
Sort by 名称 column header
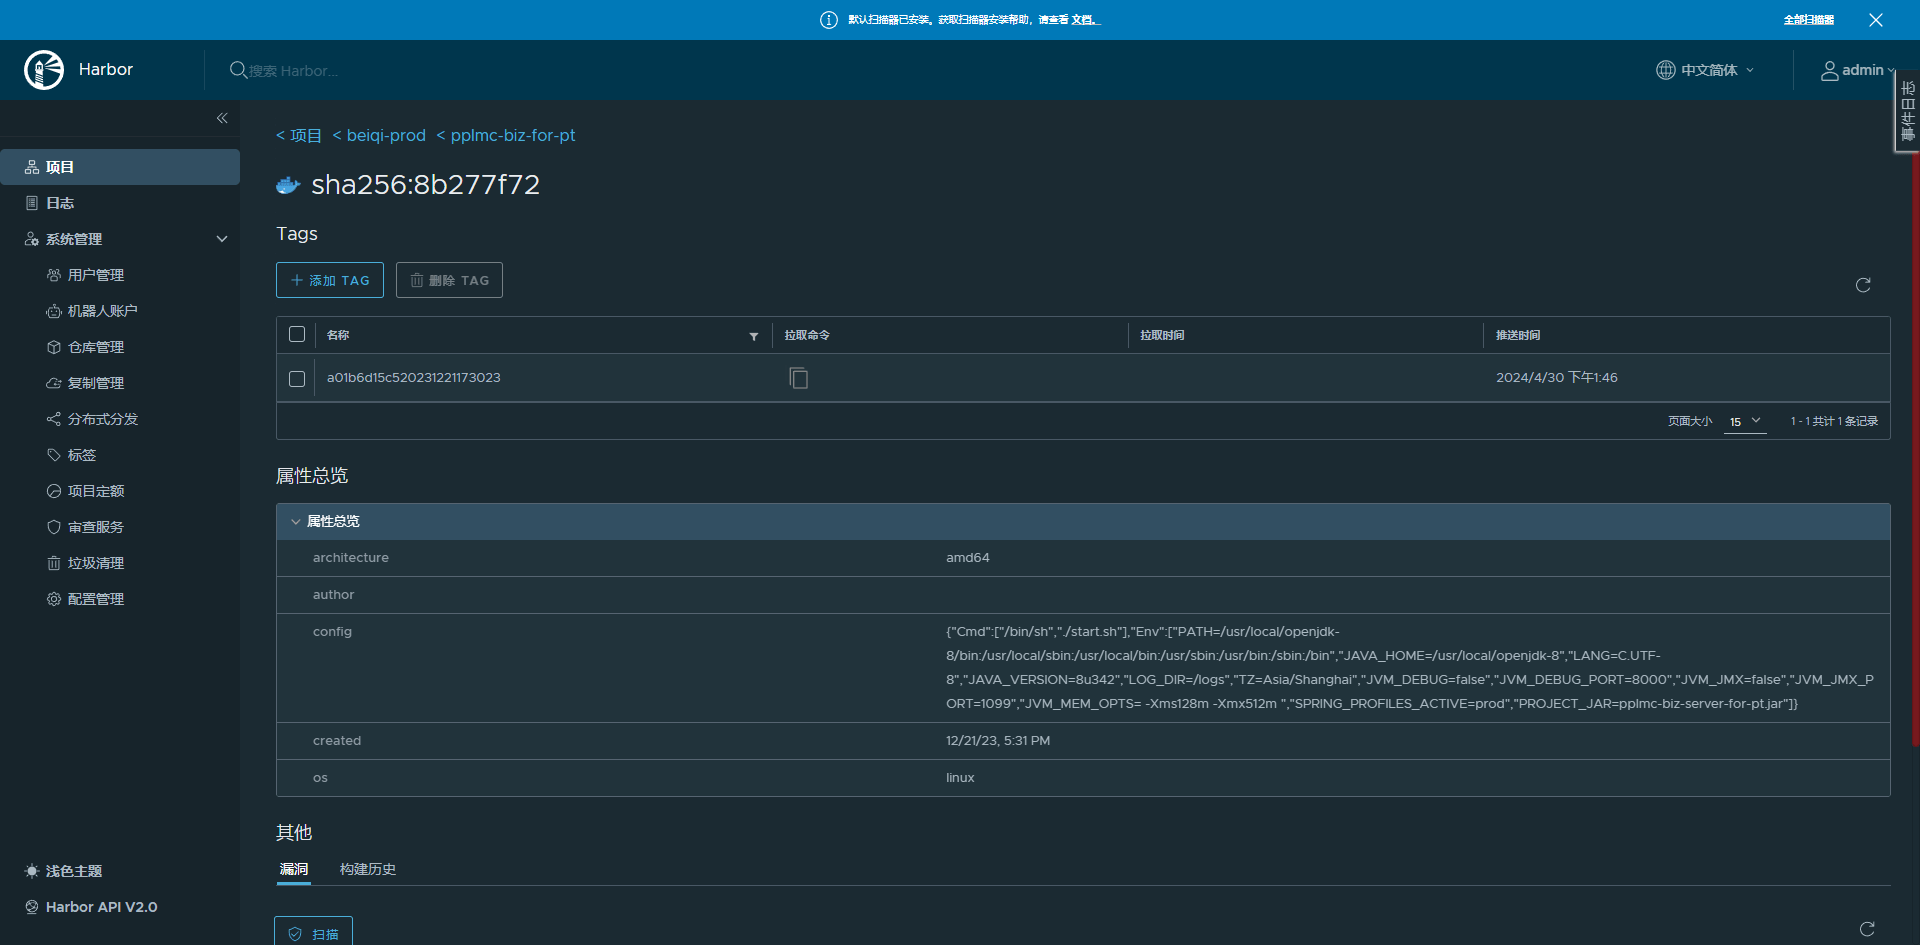(x=338, y=335)
